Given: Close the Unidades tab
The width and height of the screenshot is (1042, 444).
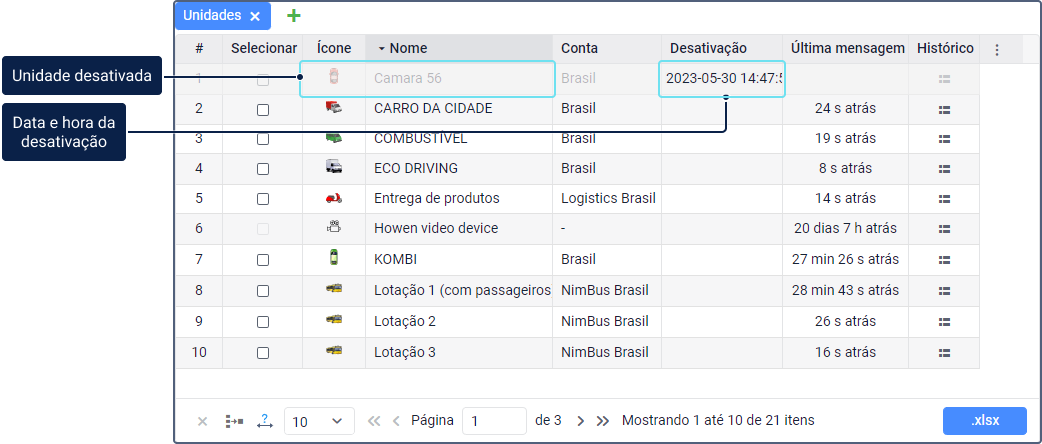Looking at the screenshot, I should tap(255, 16).
